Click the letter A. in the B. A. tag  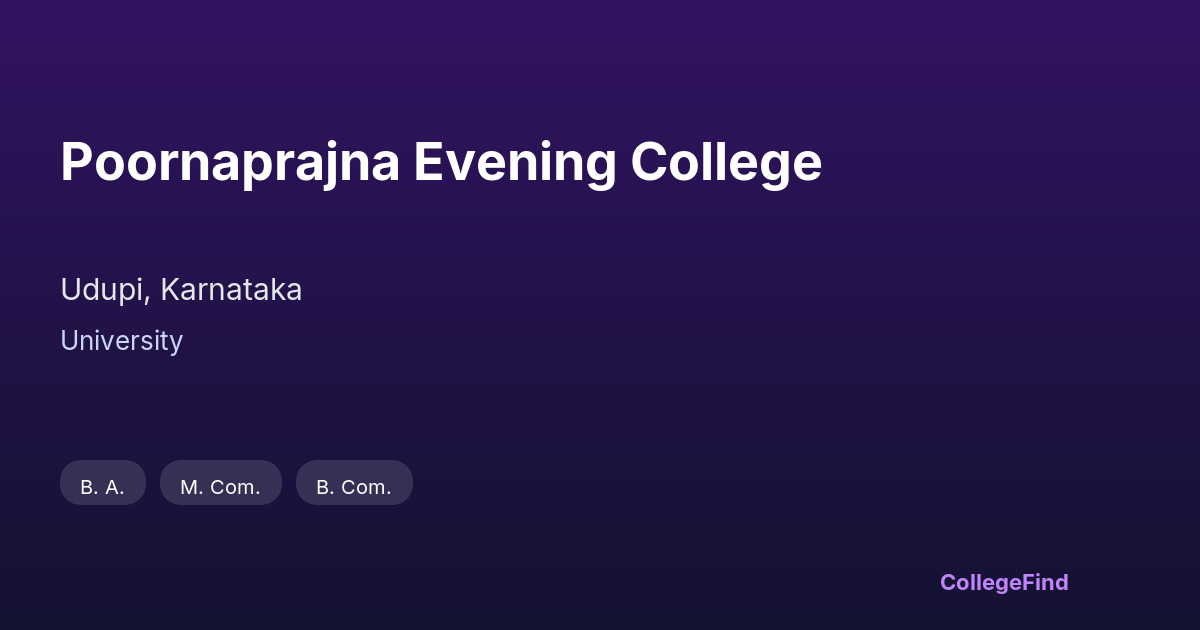[x=115, y=487]
